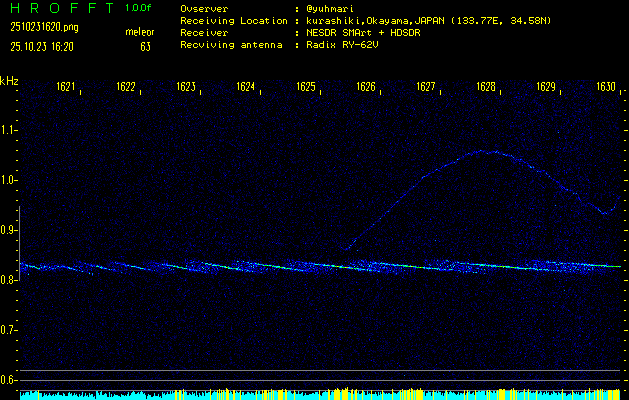Click the kHz axis unit label

click(x=9, y=80)
